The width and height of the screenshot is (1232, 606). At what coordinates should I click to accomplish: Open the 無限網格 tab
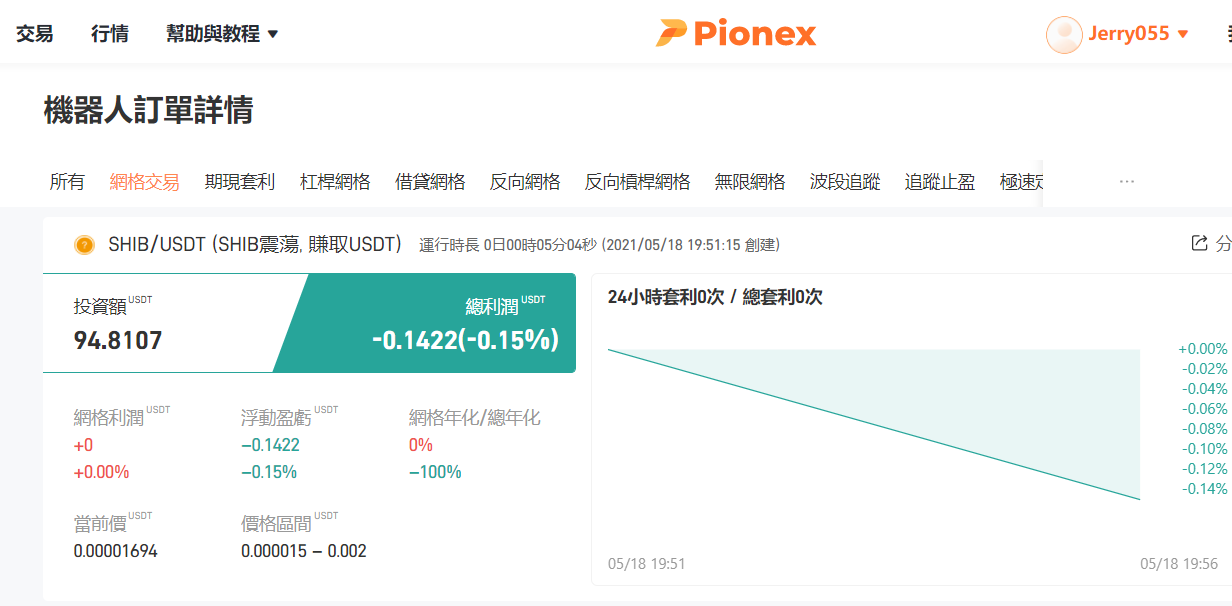tap(750, 182)
